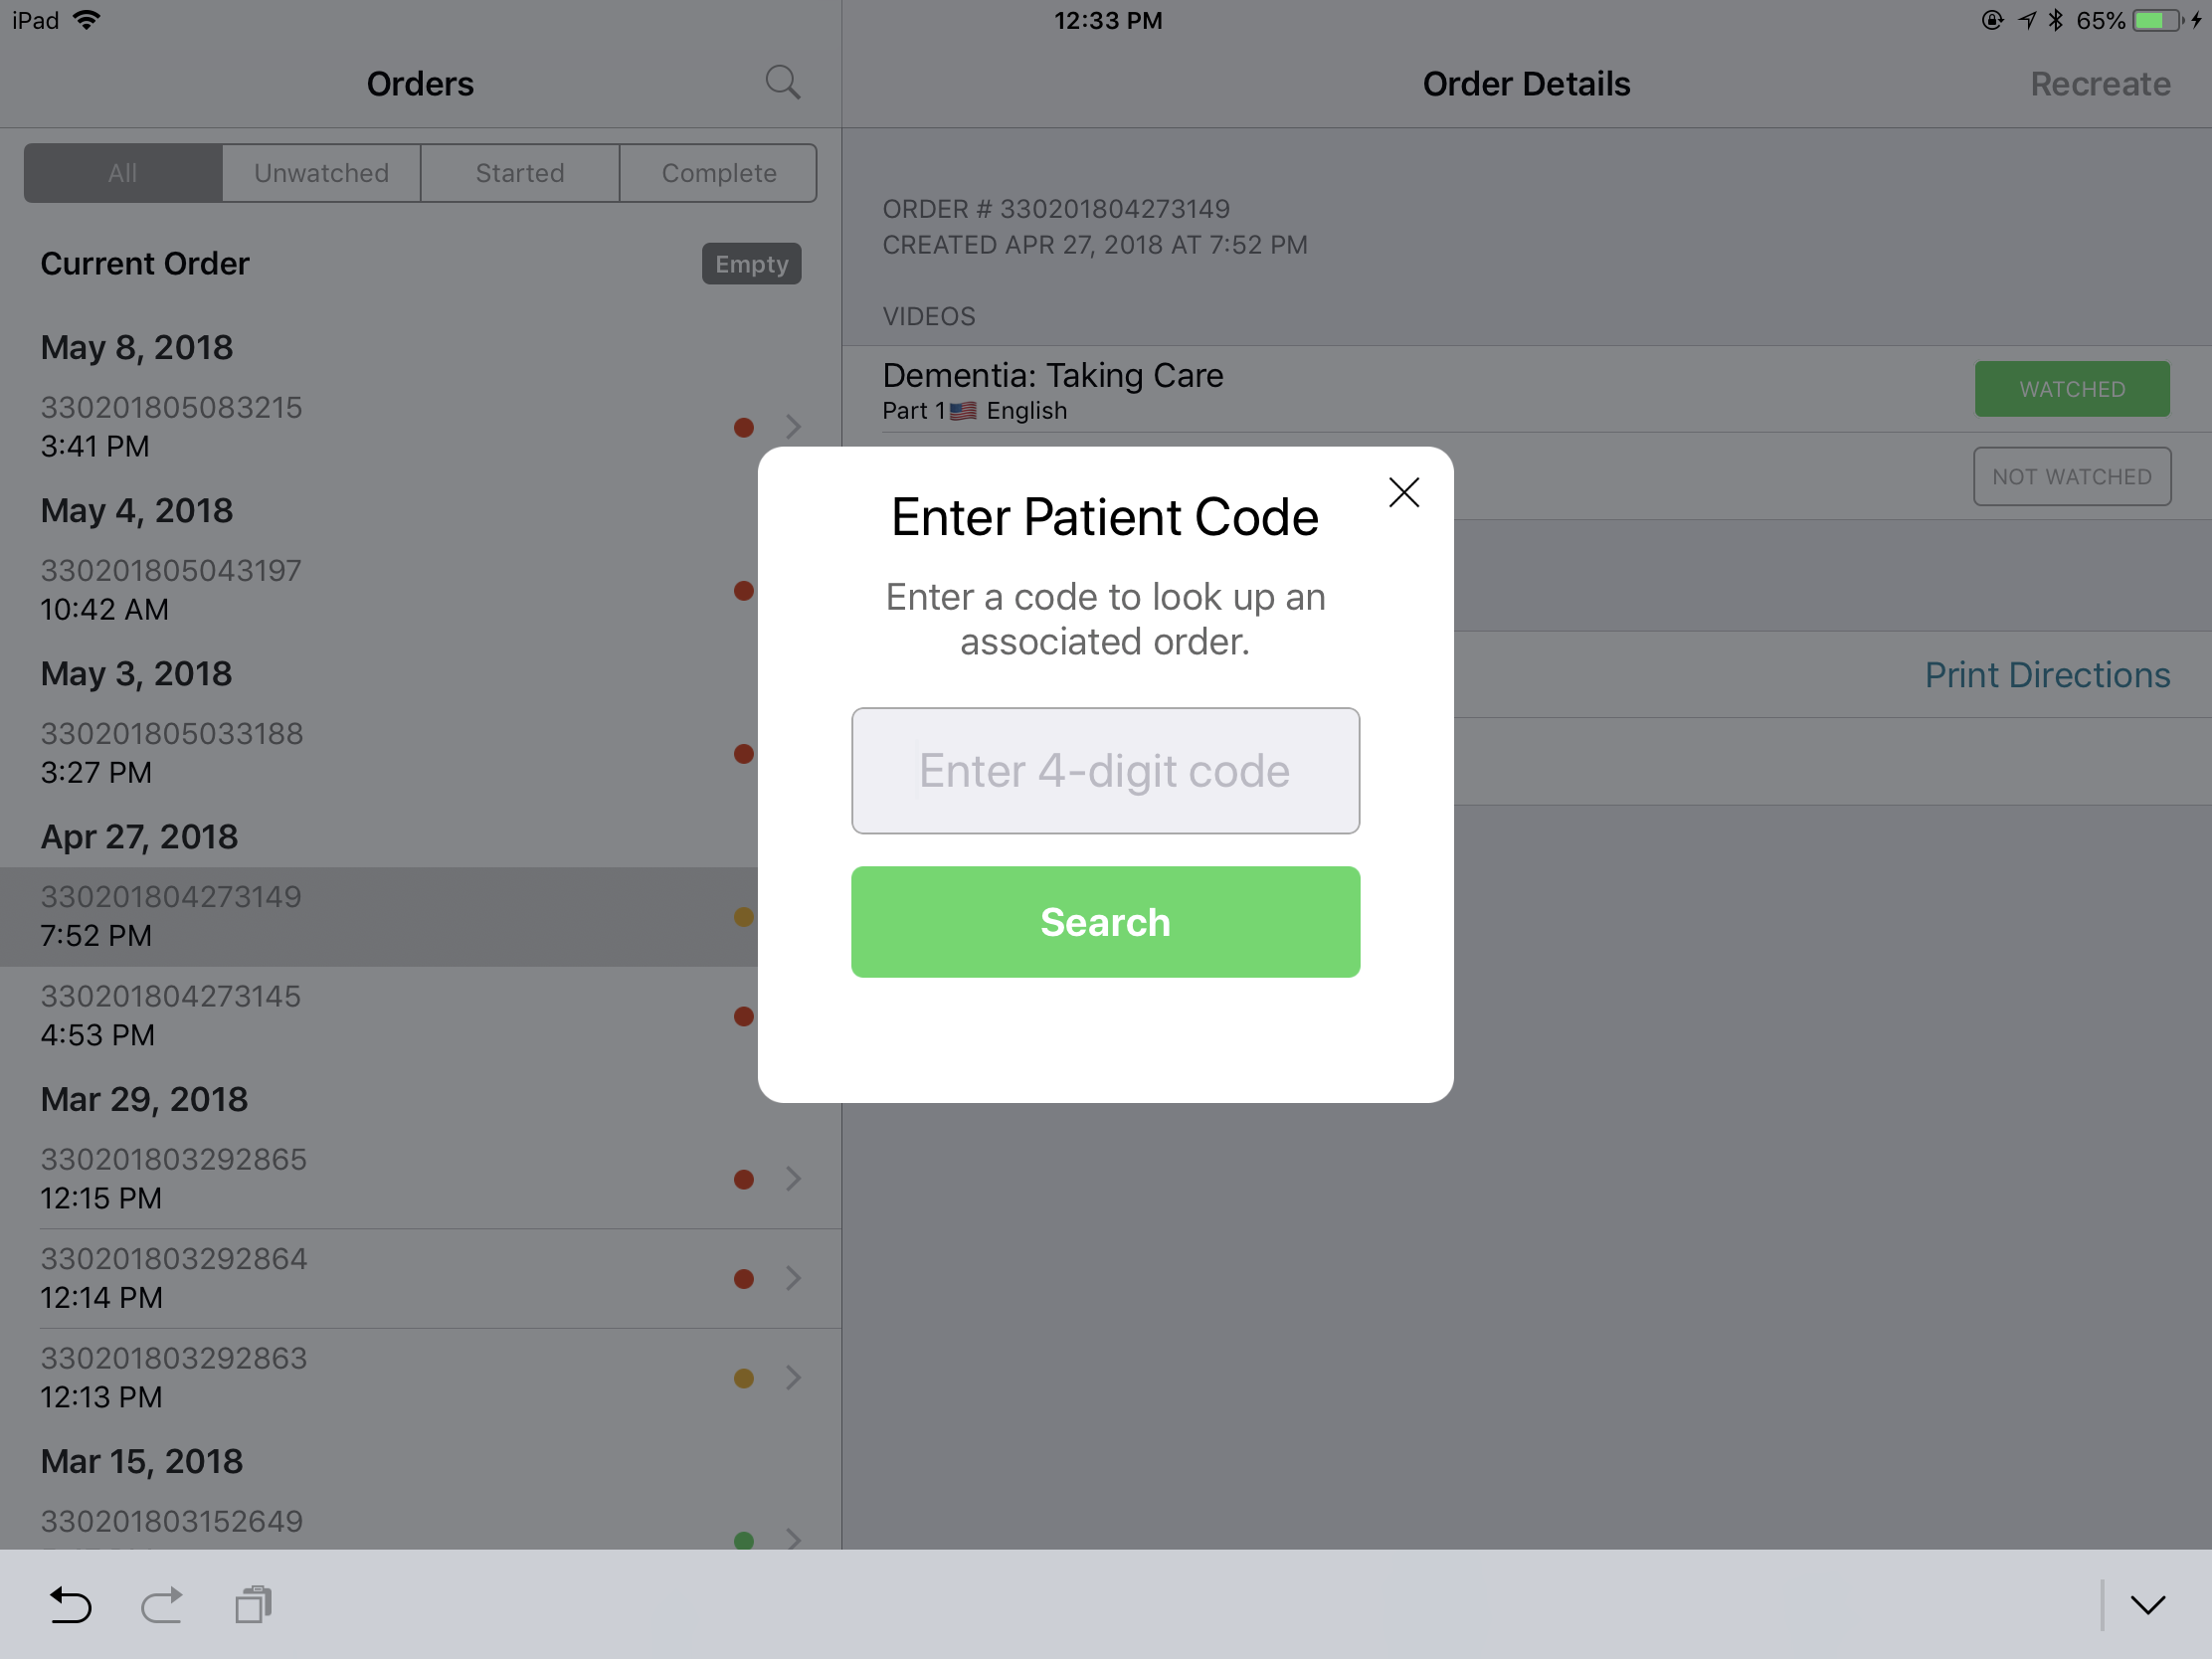Tap the battery icon in status bar

coord(2157,20)
